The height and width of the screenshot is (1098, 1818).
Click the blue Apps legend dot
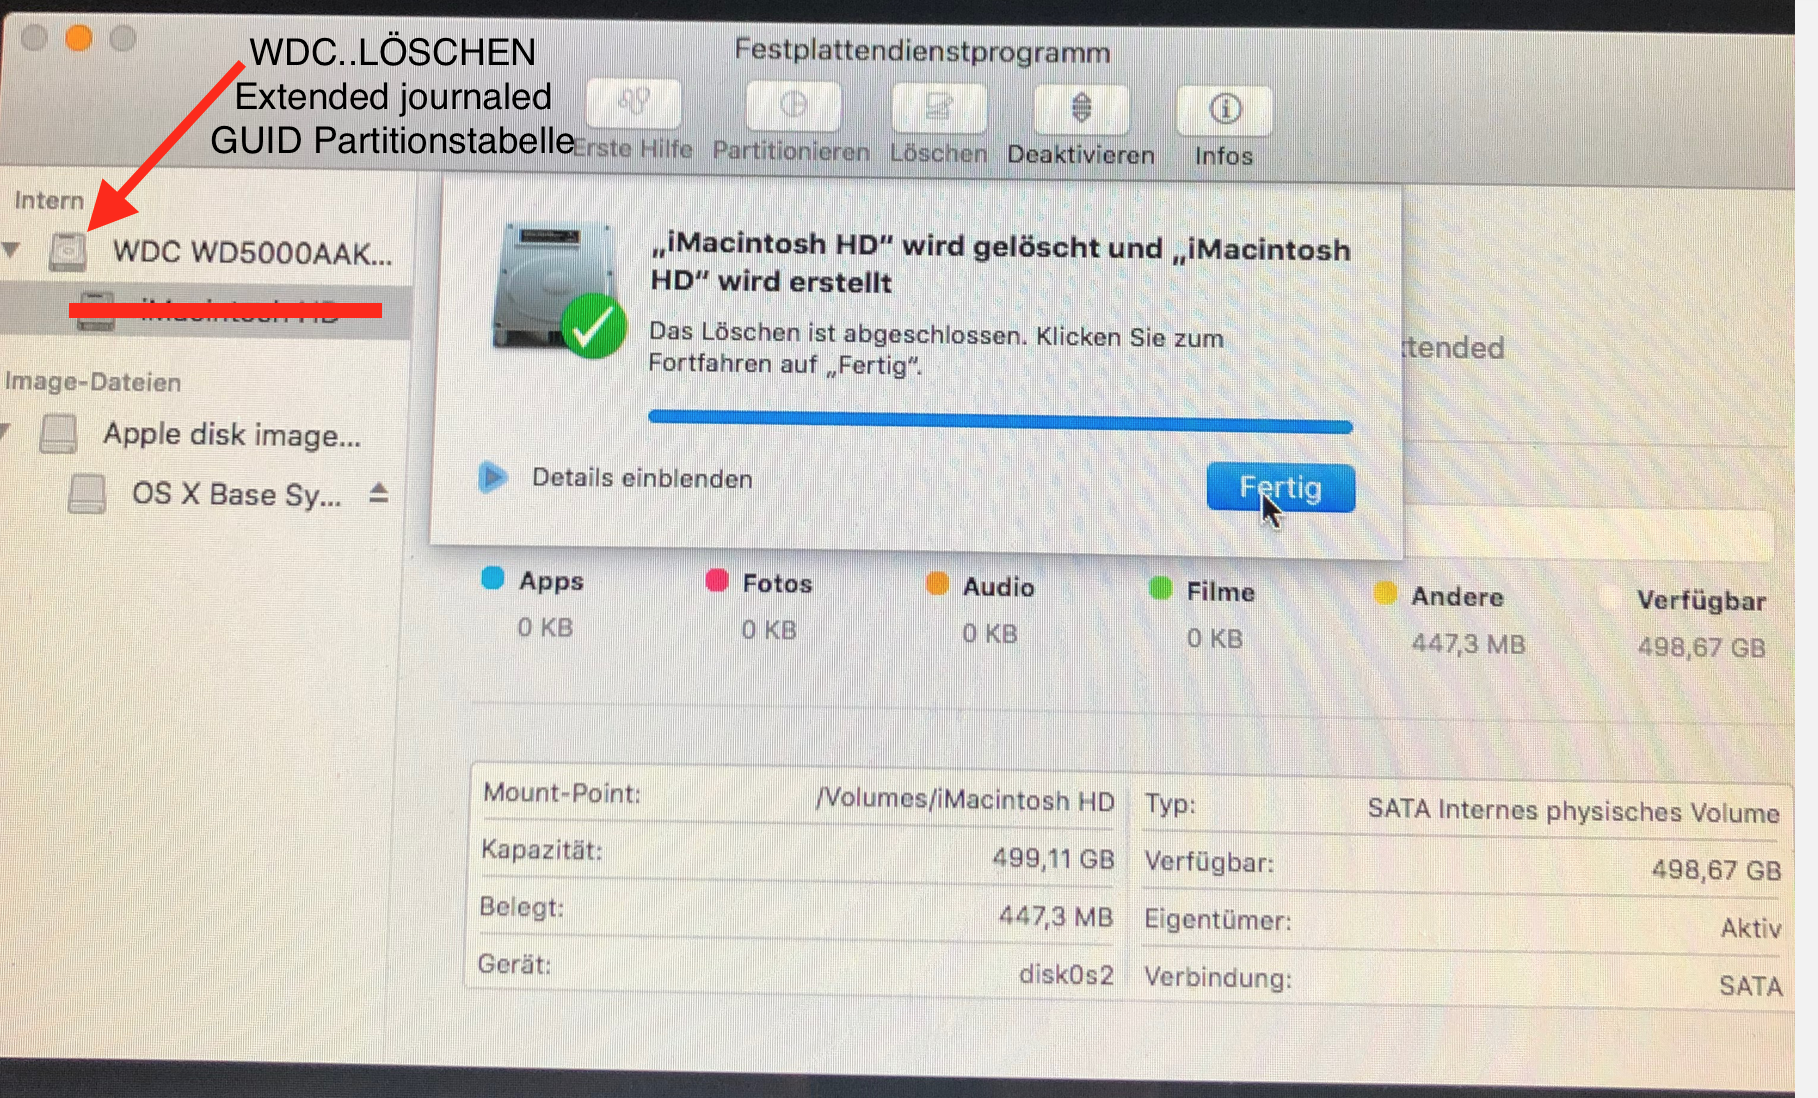tap(493, 578)
